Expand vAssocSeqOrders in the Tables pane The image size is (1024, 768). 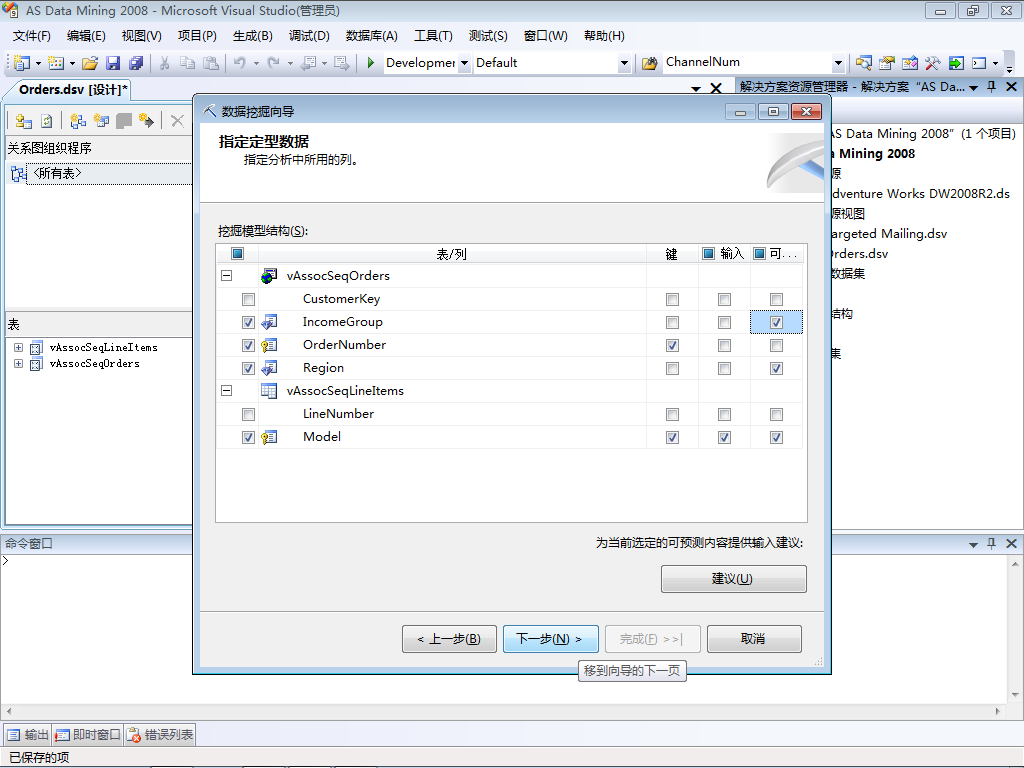18,364
